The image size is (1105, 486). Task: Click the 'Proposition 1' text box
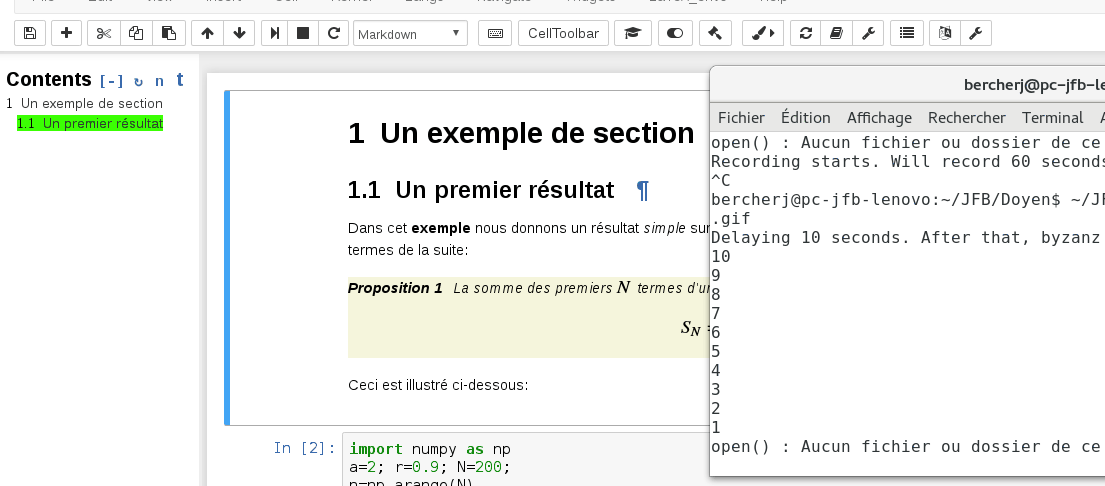point(529,317)
